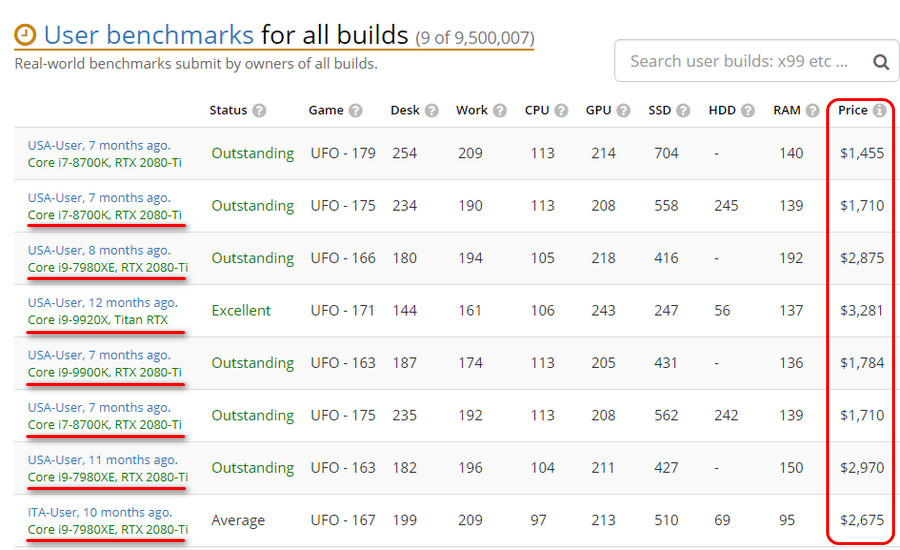Click the Average status text

(x=238, y=520)
